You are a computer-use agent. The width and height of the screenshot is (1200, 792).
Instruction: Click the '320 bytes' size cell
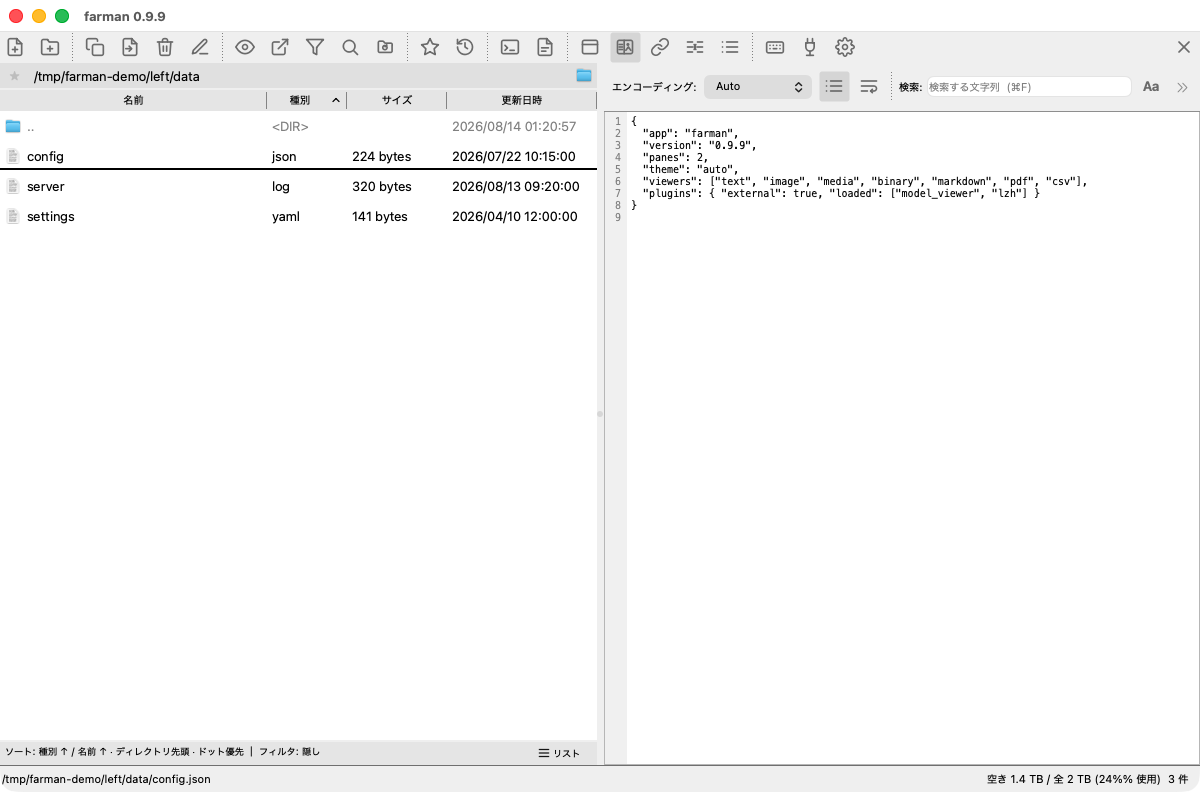pyautogui.click(x=381, y=187)
